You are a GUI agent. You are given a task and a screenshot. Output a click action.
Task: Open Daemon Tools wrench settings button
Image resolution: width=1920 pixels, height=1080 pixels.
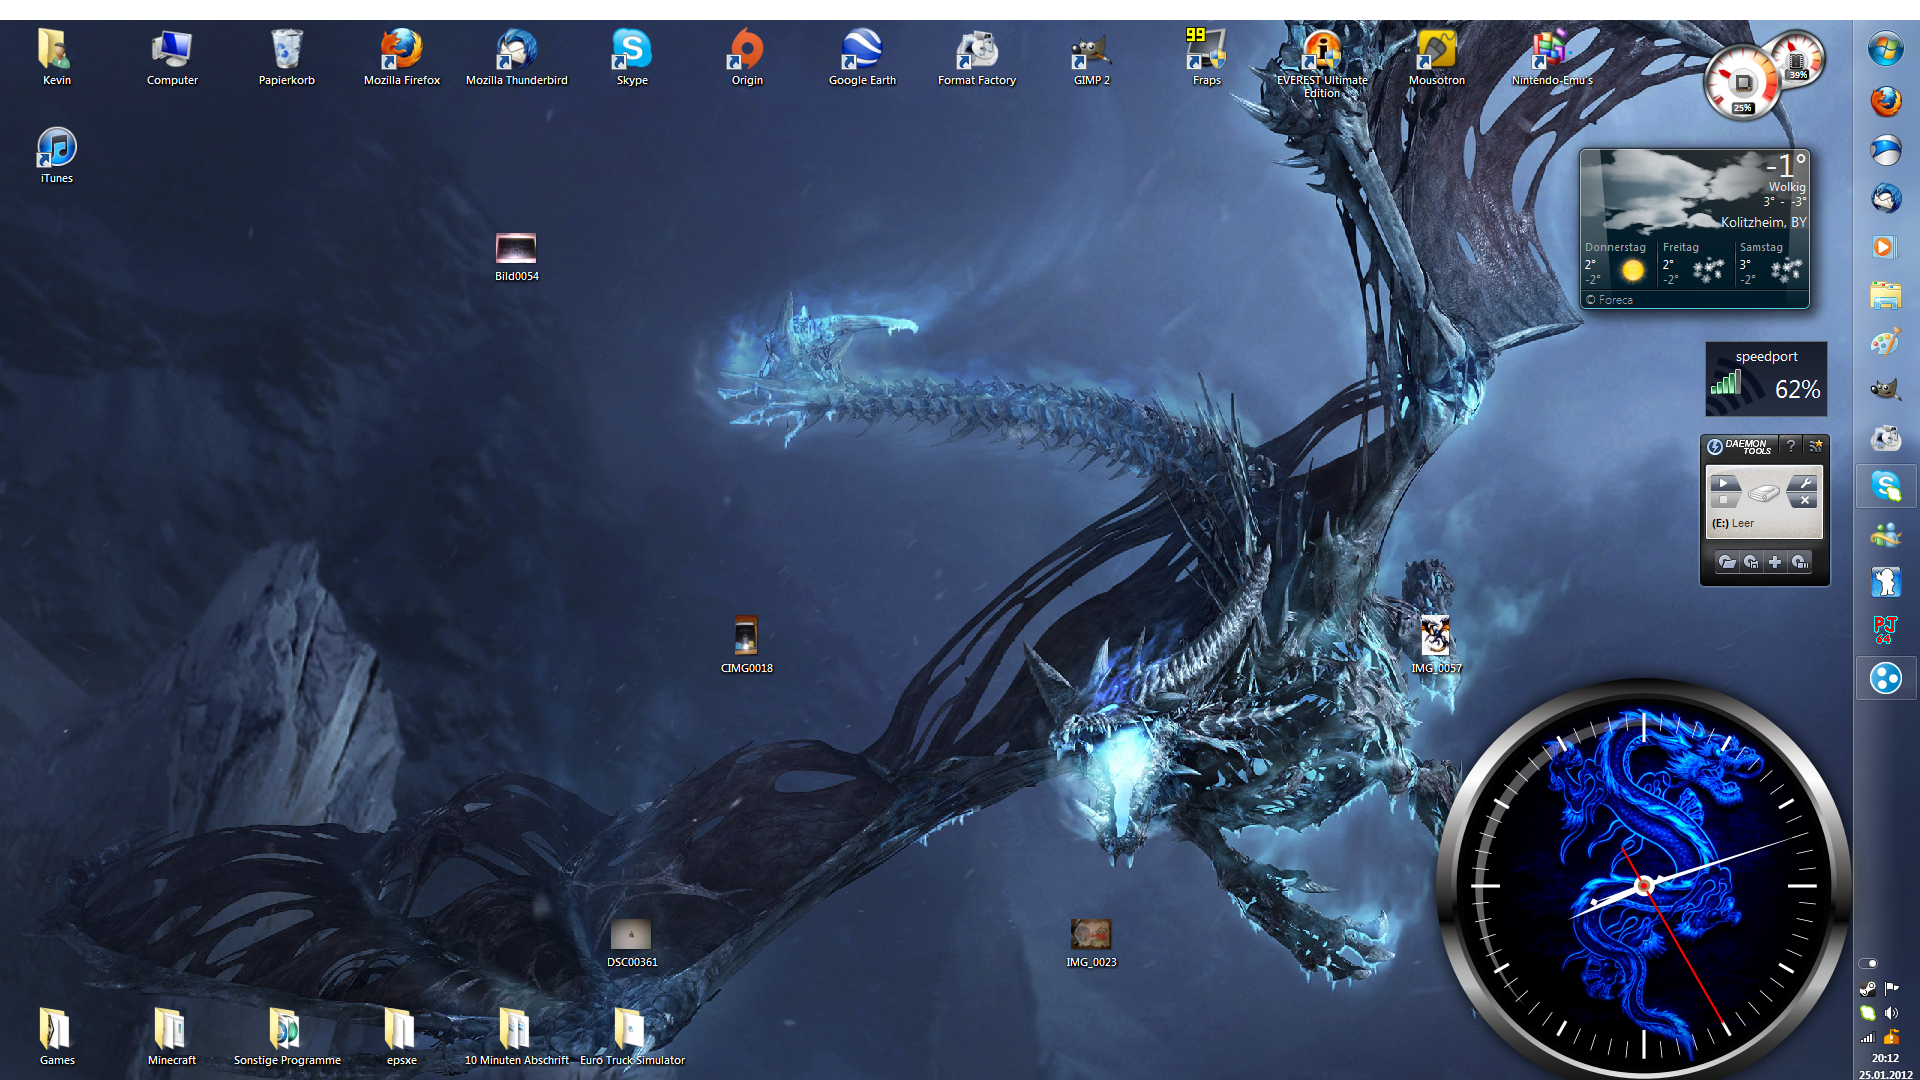coord(1804,483)
